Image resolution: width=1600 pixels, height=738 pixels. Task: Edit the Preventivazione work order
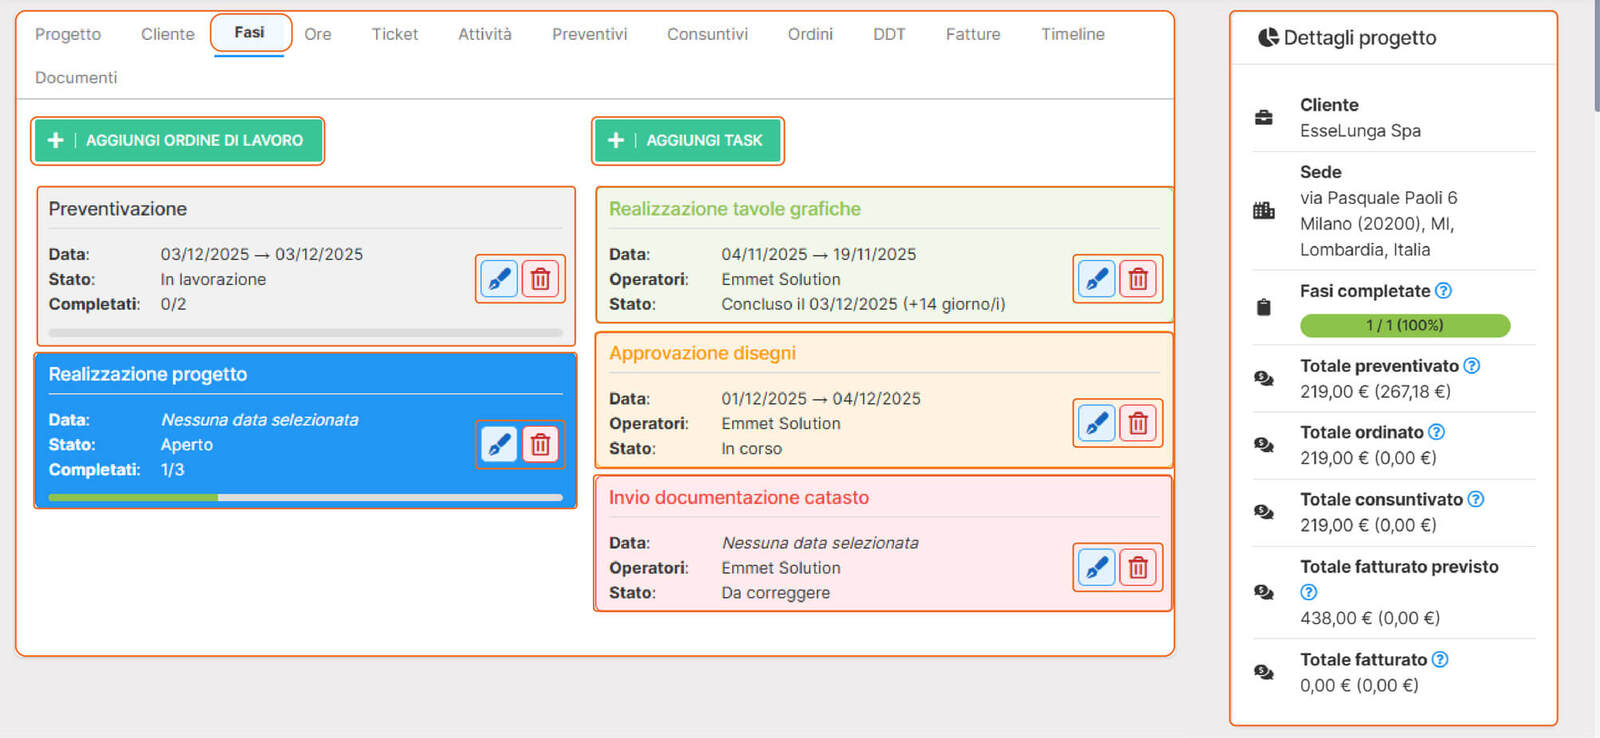(499, 279)
